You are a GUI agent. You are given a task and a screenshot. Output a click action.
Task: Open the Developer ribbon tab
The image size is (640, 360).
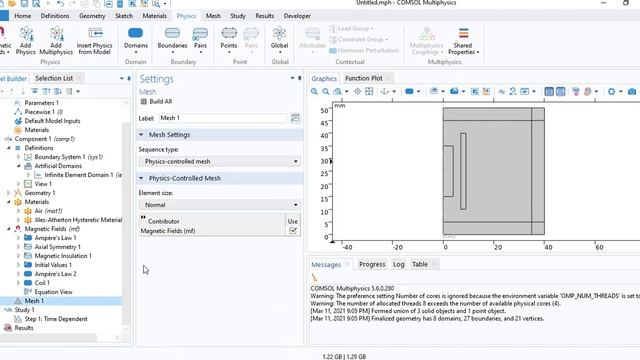pos(297,16)
